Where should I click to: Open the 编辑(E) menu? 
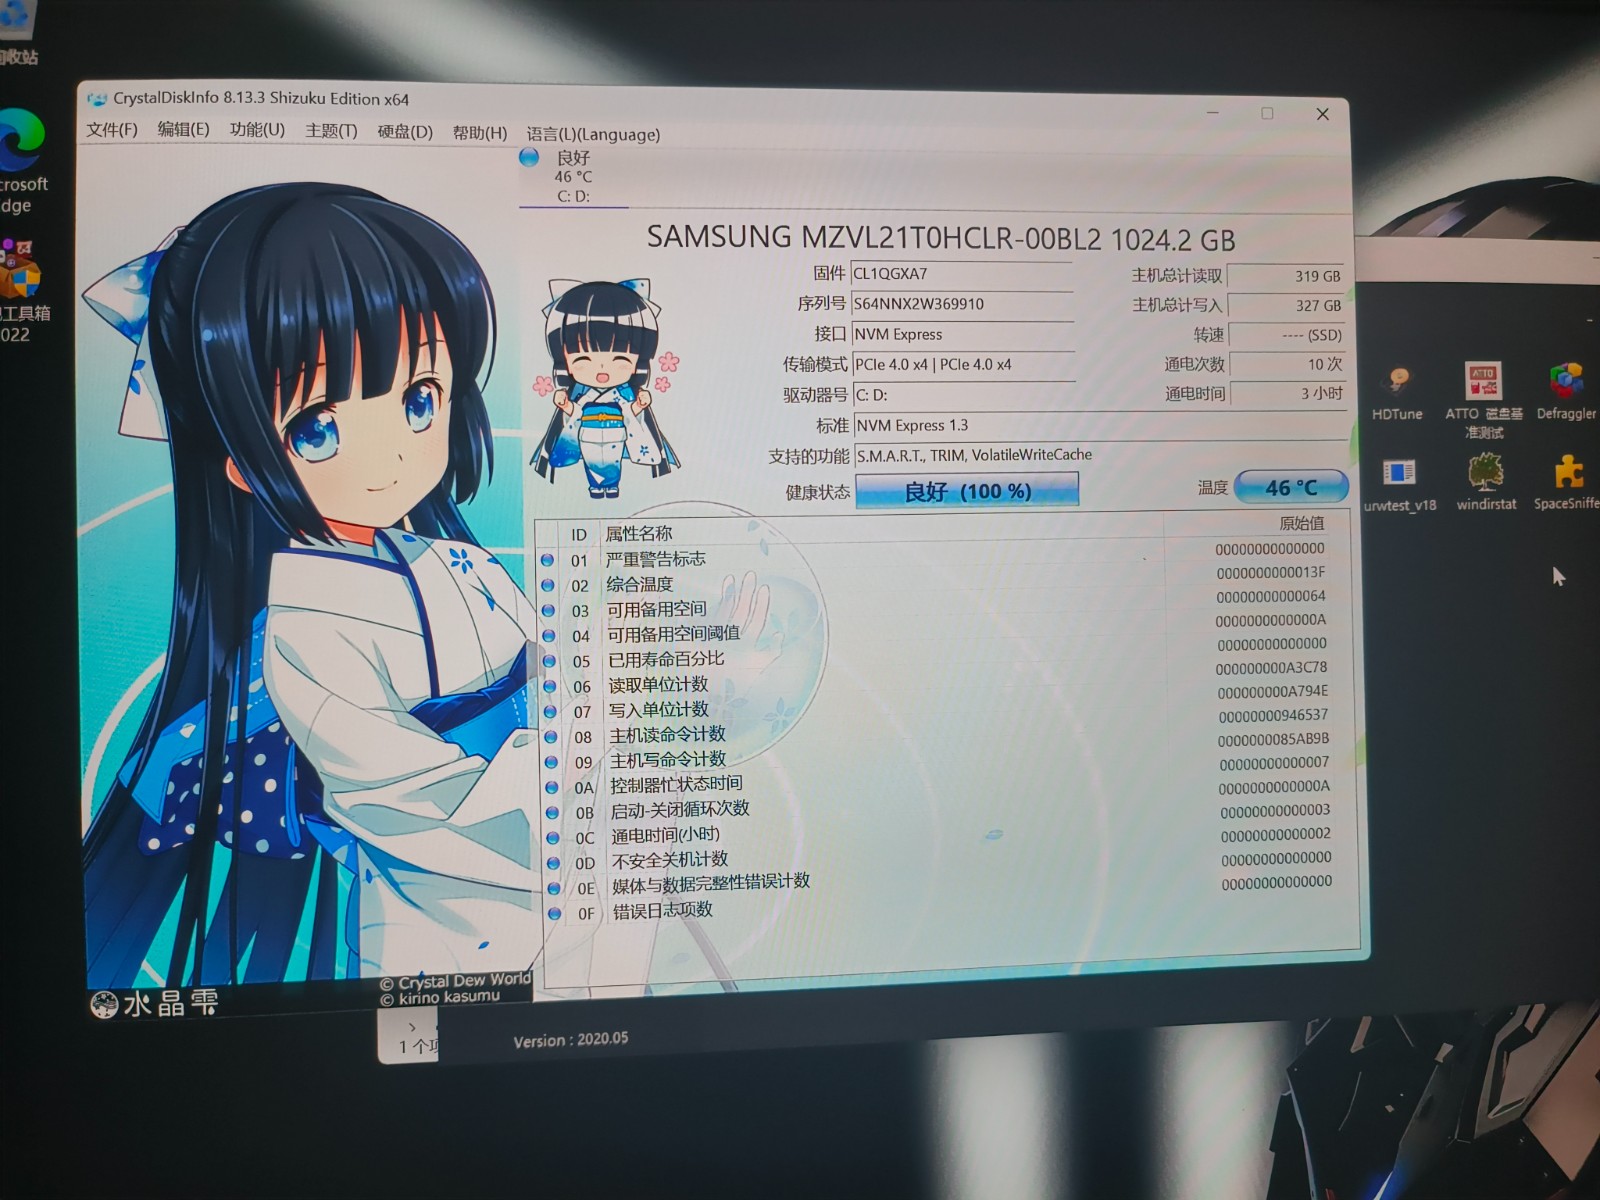pyautogui.click(x=183, y=129)
